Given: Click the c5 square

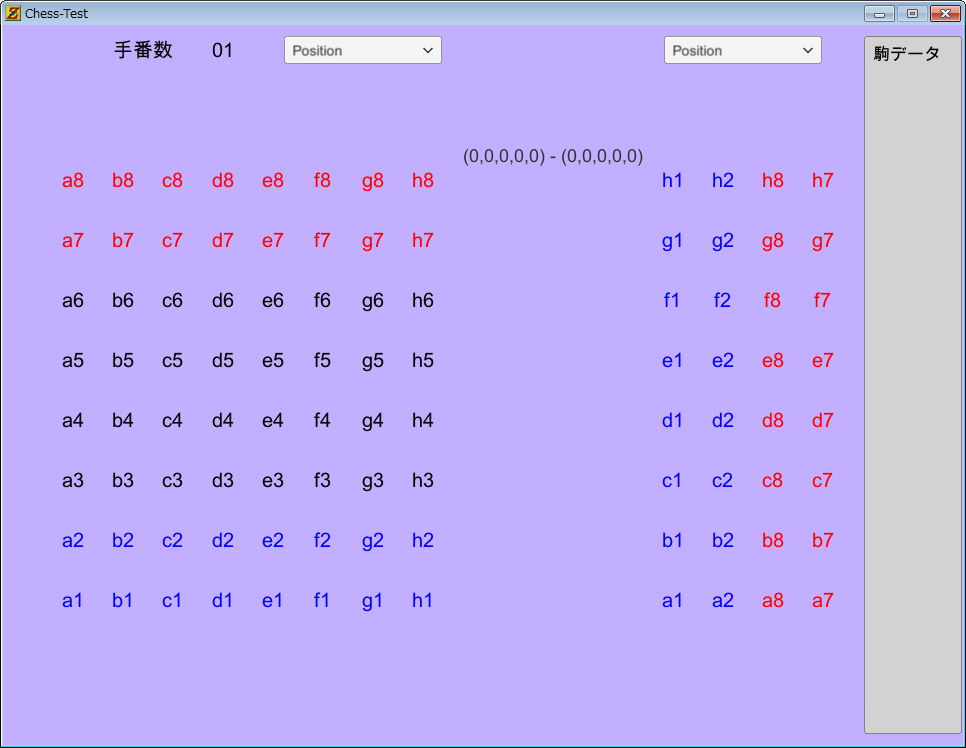Looking at the screenshot, I should coord(172,360).
